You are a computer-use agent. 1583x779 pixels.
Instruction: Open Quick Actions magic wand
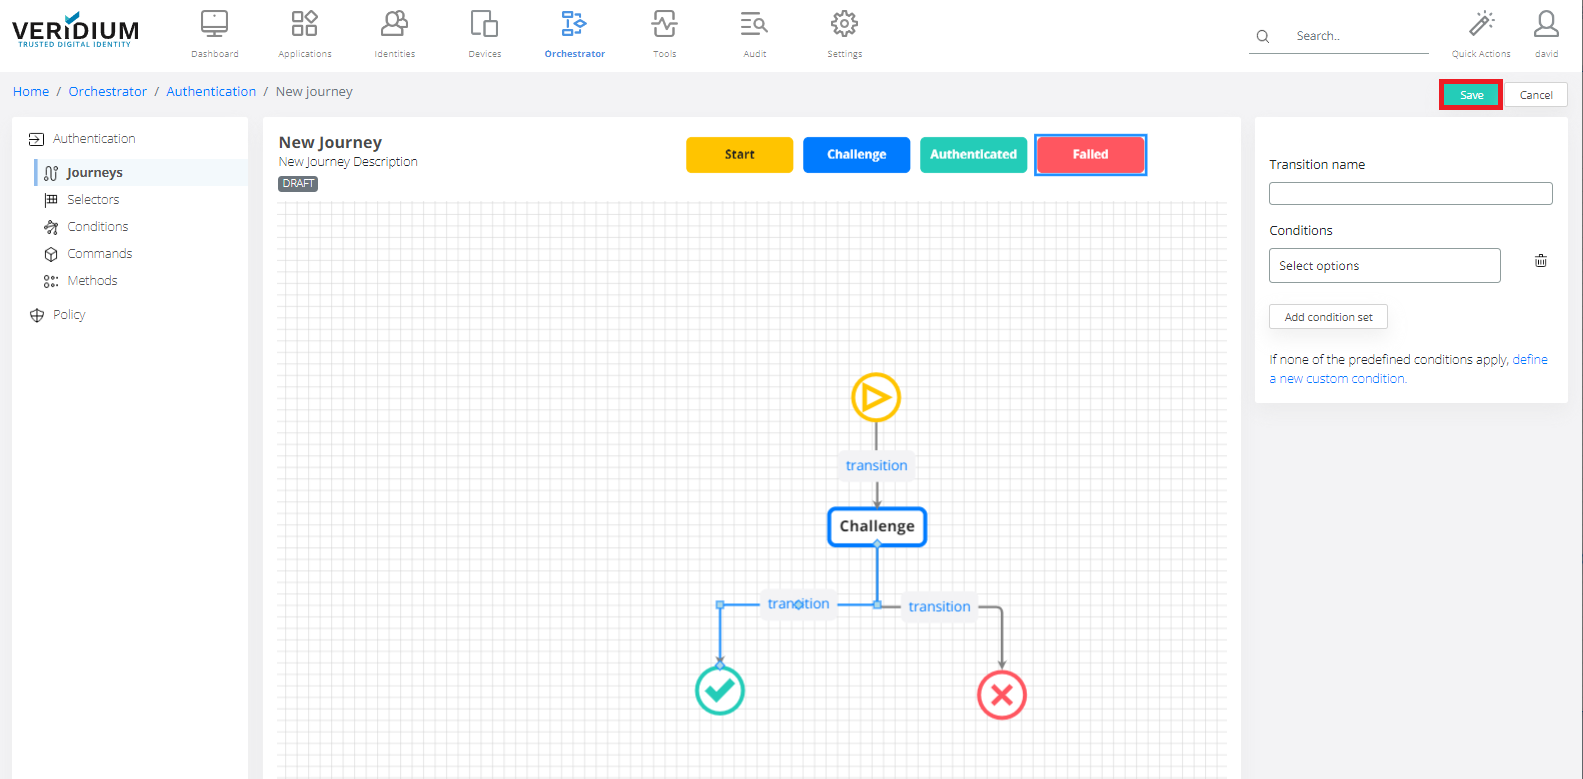point(1481,24)
